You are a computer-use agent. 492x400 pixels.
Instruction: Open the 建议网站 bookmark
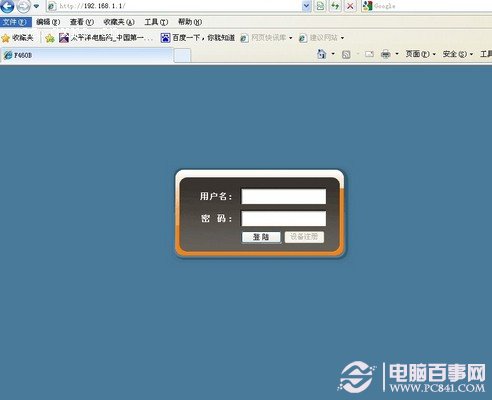click(318, 38)
